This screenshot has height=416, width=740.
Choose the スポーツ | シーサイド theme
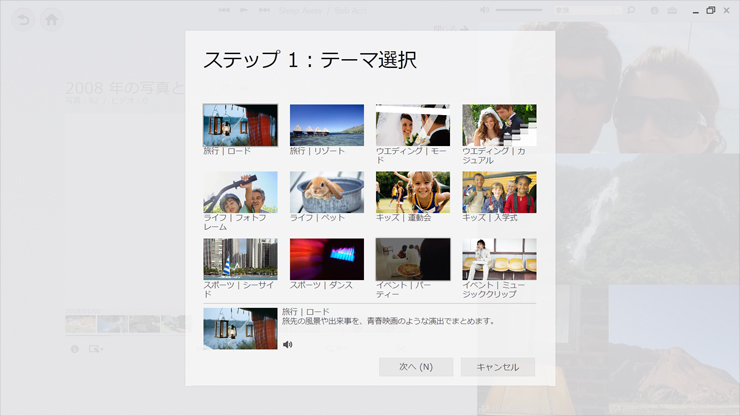[x=240, y=259]
